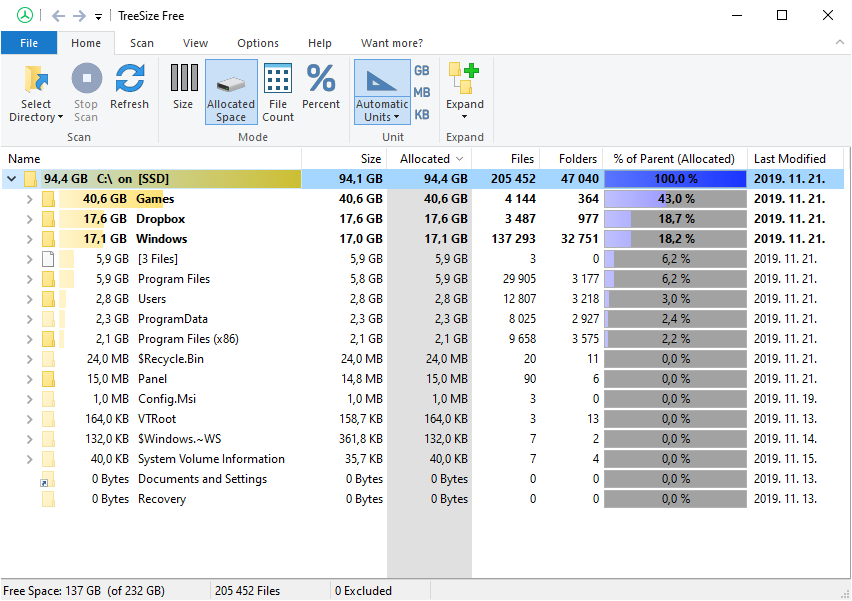Click the Stop Scan icon
This screenshot has width=852, height=601.
[86, 78]
